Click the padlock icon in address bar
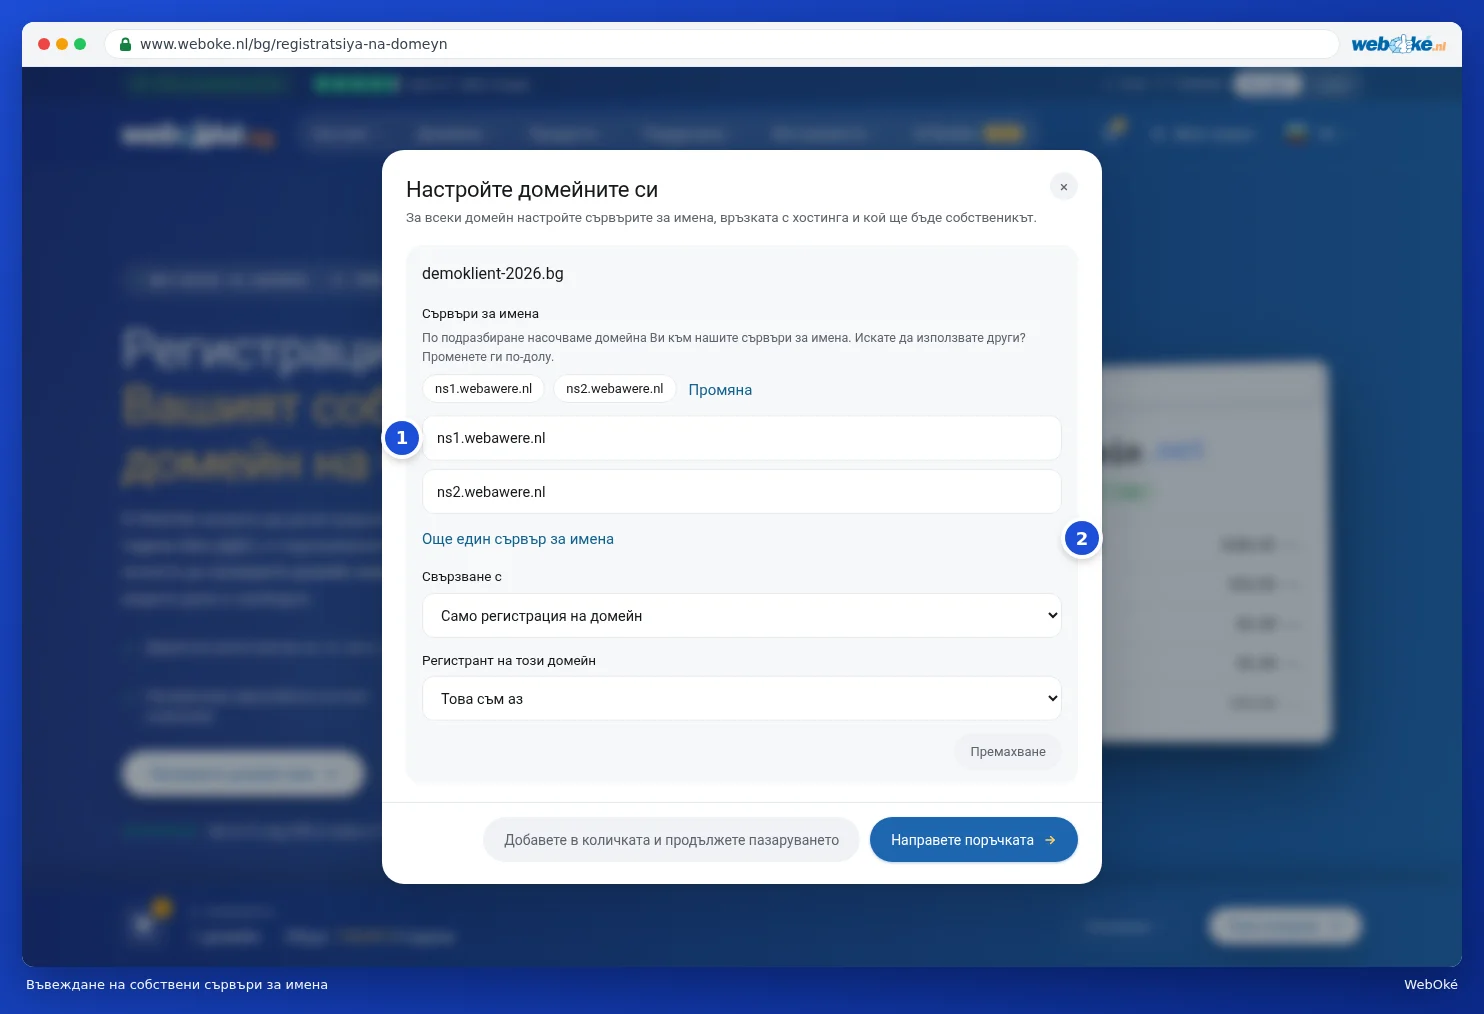The width and height of the screenshot is (1484, 1014). coord(125,44)
